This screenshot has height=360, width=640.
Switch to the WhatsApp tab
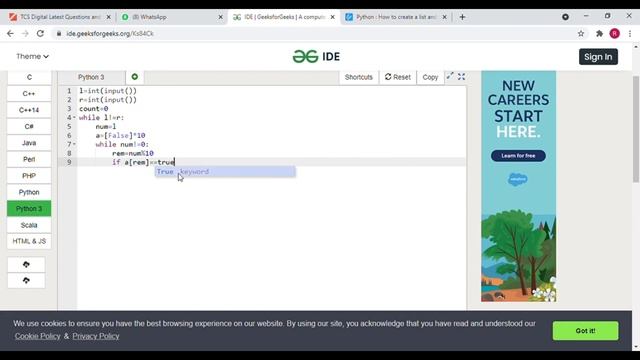[171, 17]
